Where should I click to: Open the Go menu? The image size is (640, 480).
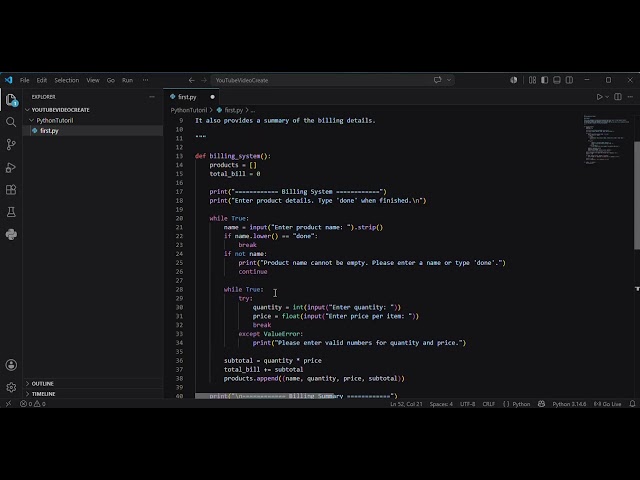click(111, 80)
